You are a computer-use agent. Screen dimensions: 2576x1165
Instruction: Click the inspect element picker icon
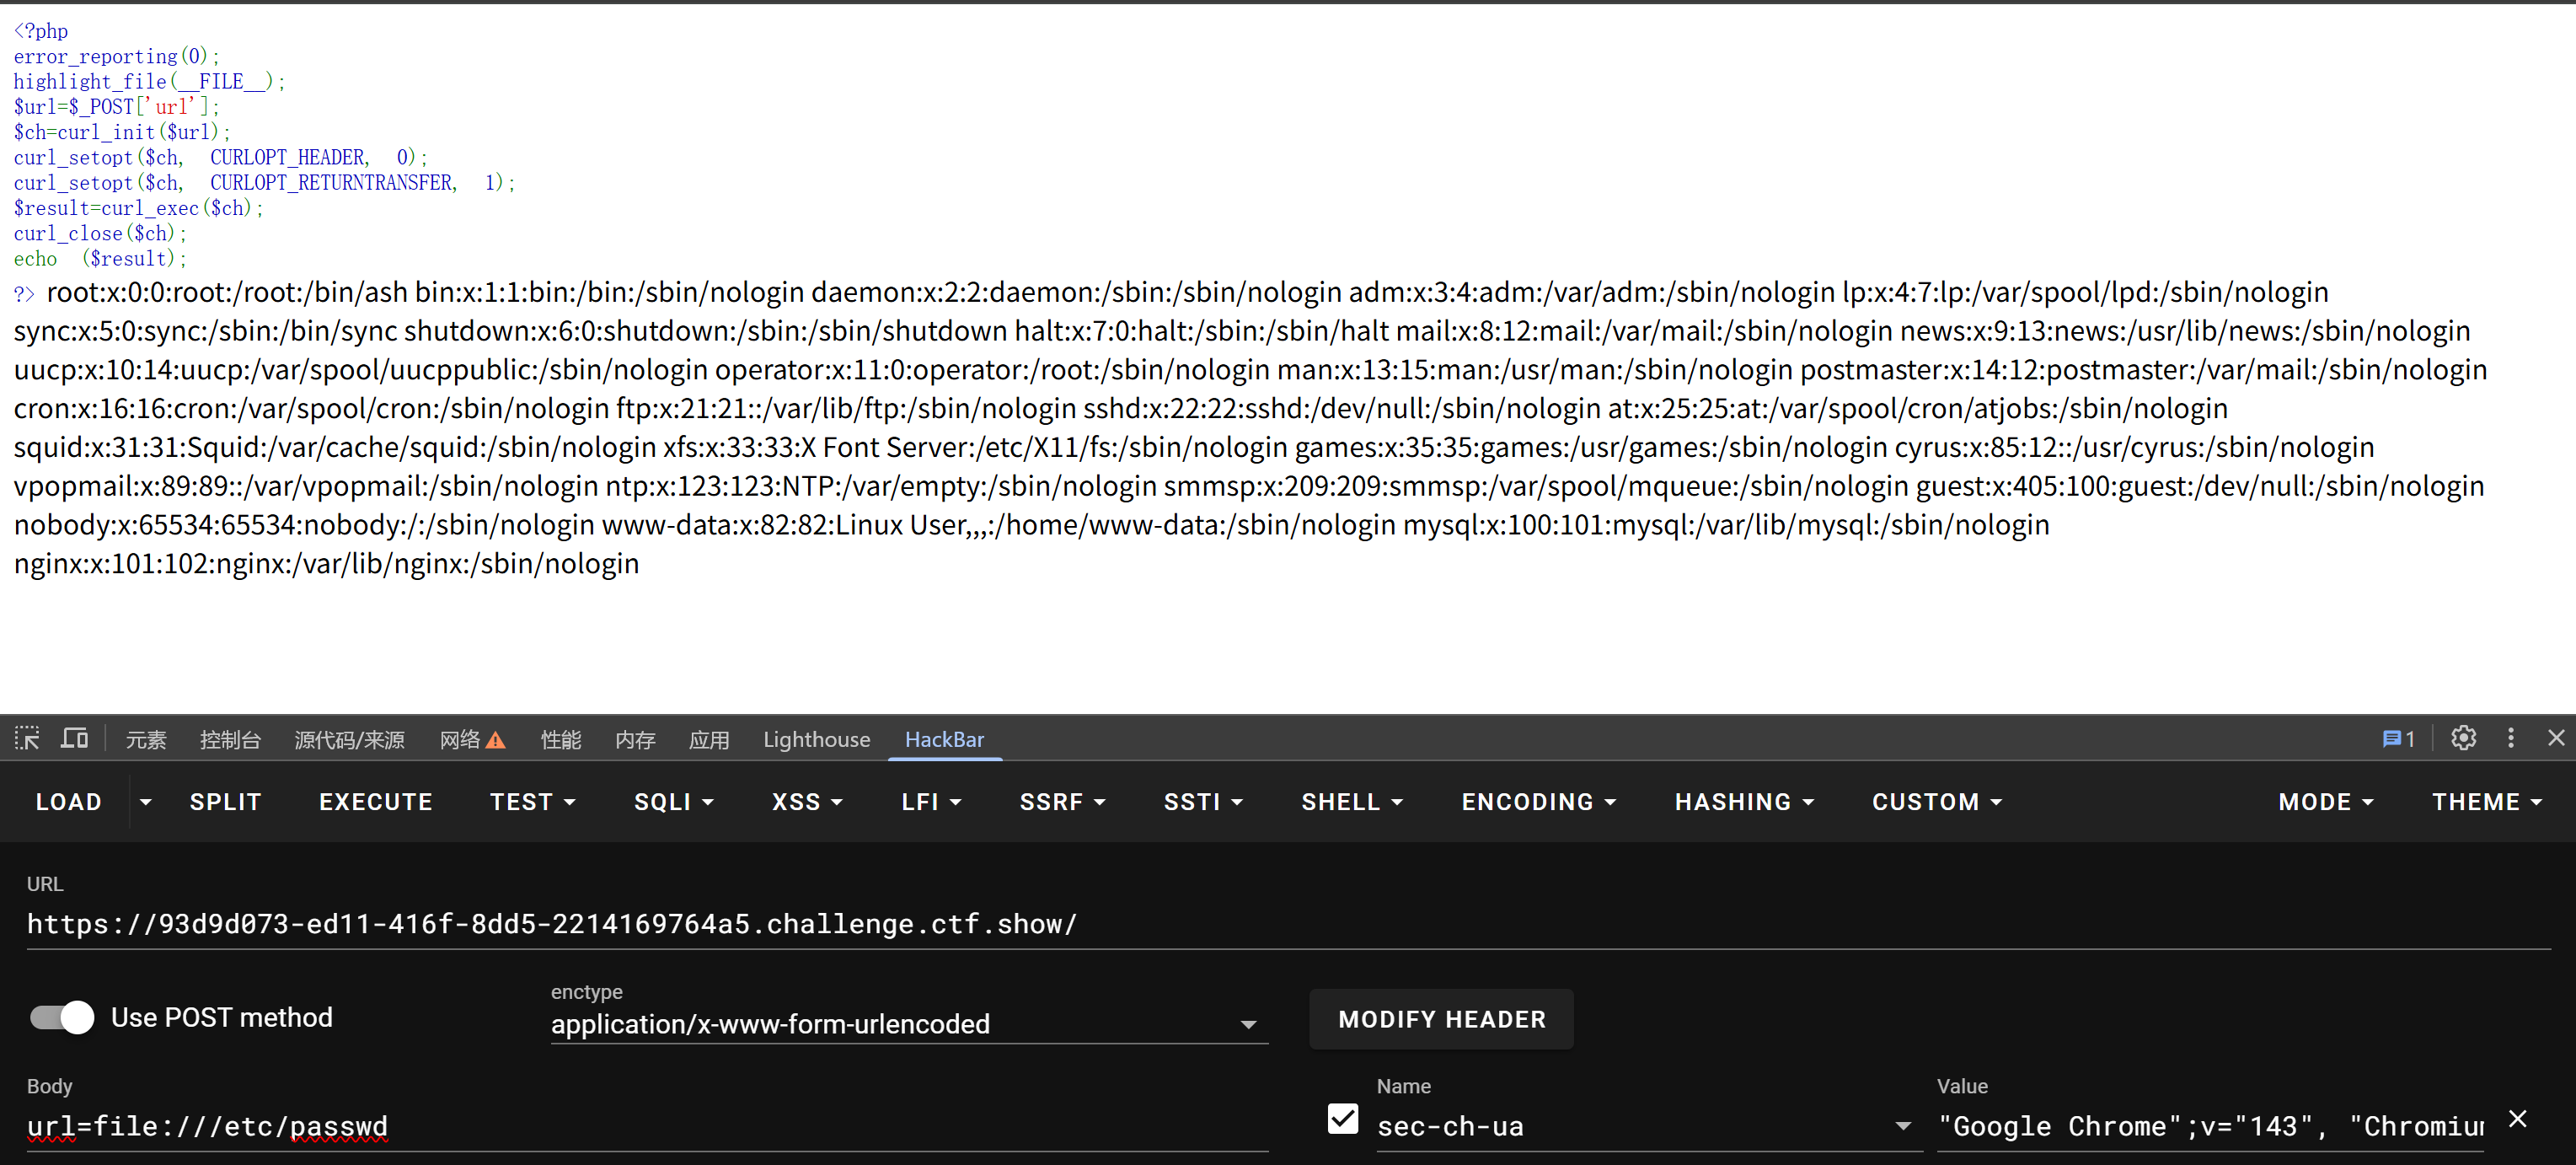click(27, 739)
